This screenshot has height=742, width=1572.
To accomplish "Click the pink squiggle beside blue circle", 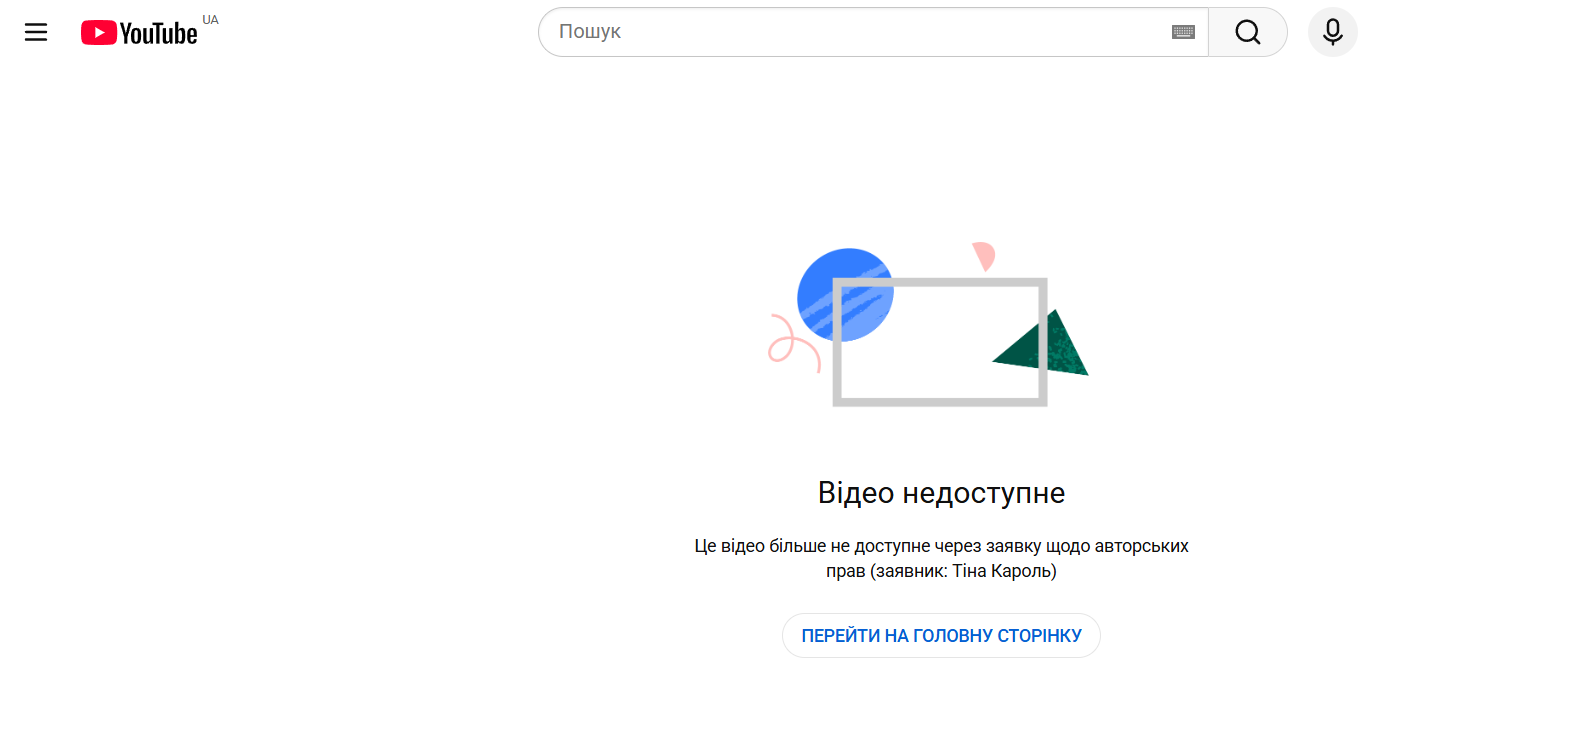I will tap(791, 343).
